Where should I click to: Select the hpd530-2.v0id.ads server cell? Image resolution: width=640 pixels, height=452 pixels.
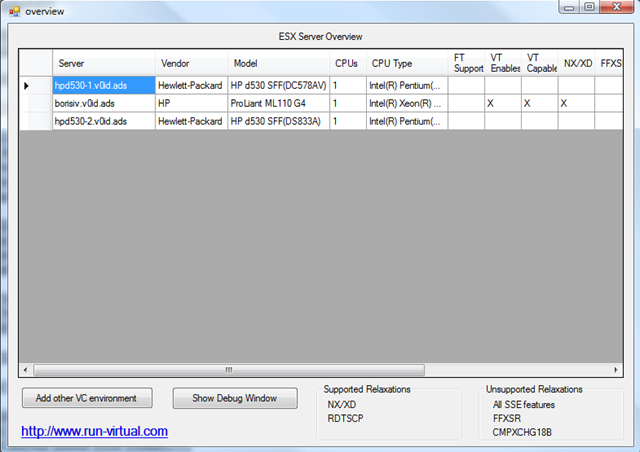tap(103, 121)
